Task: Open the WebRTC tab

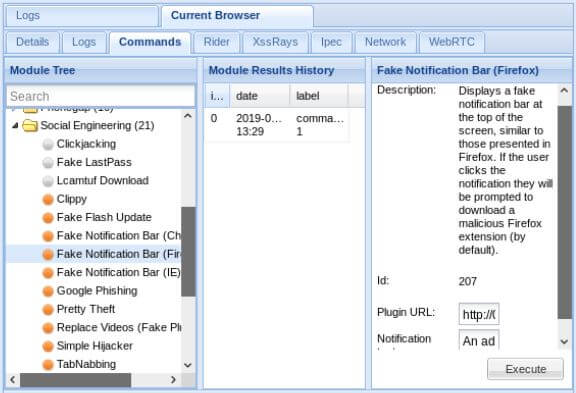Action: (452, 42)
